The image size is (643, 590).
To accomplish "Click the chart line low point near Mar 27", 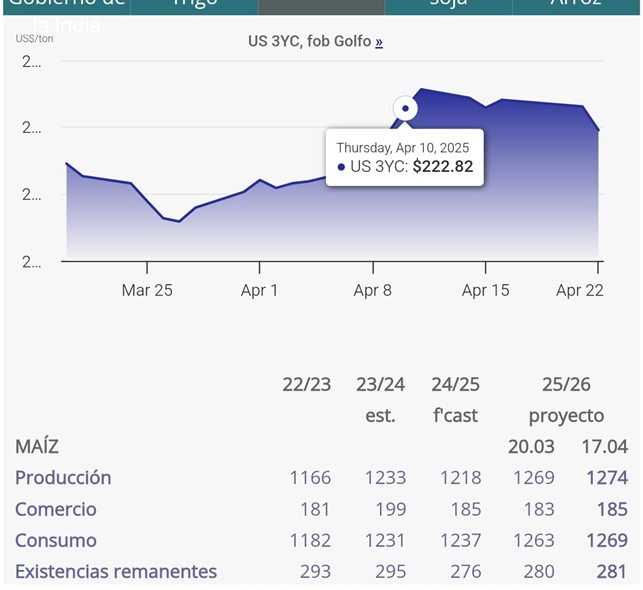I will point(179,221).
